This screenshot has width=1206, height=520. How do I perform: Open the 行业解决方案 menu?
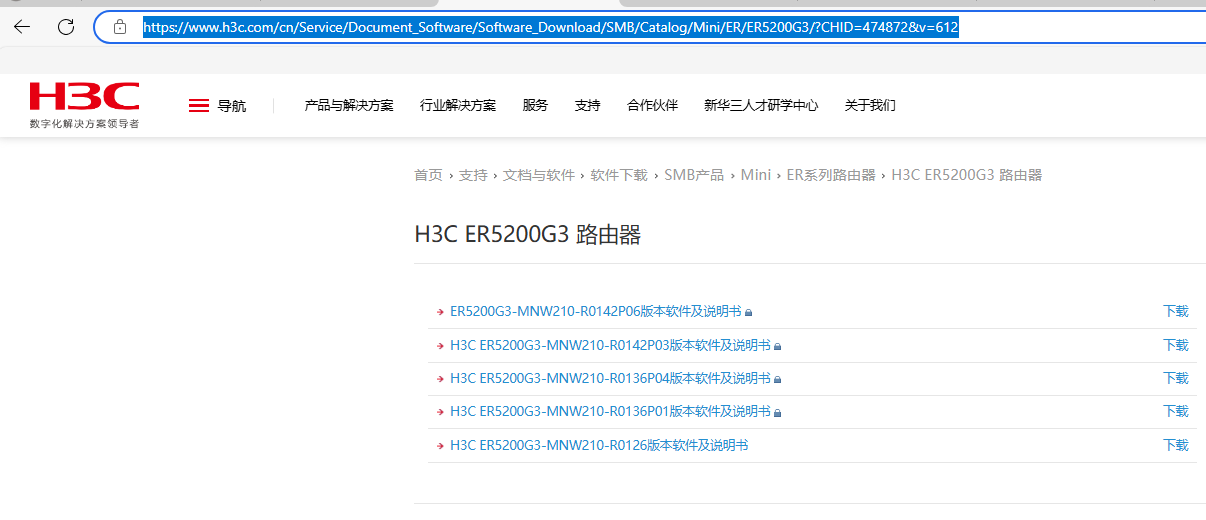[458, 105]
